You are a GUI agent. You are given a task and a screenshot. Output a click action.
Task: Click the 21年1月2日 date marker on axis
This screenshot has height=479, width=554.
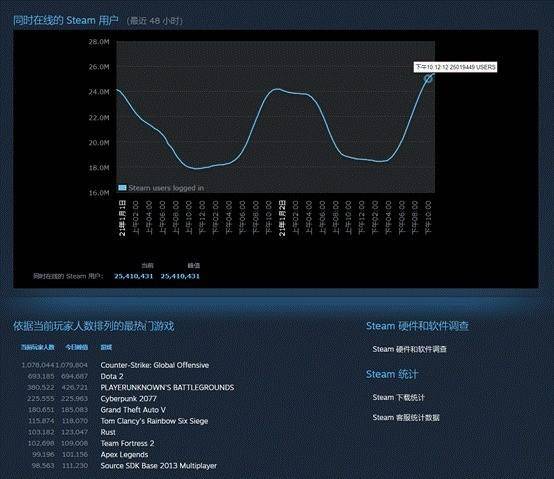pos(282,218)
